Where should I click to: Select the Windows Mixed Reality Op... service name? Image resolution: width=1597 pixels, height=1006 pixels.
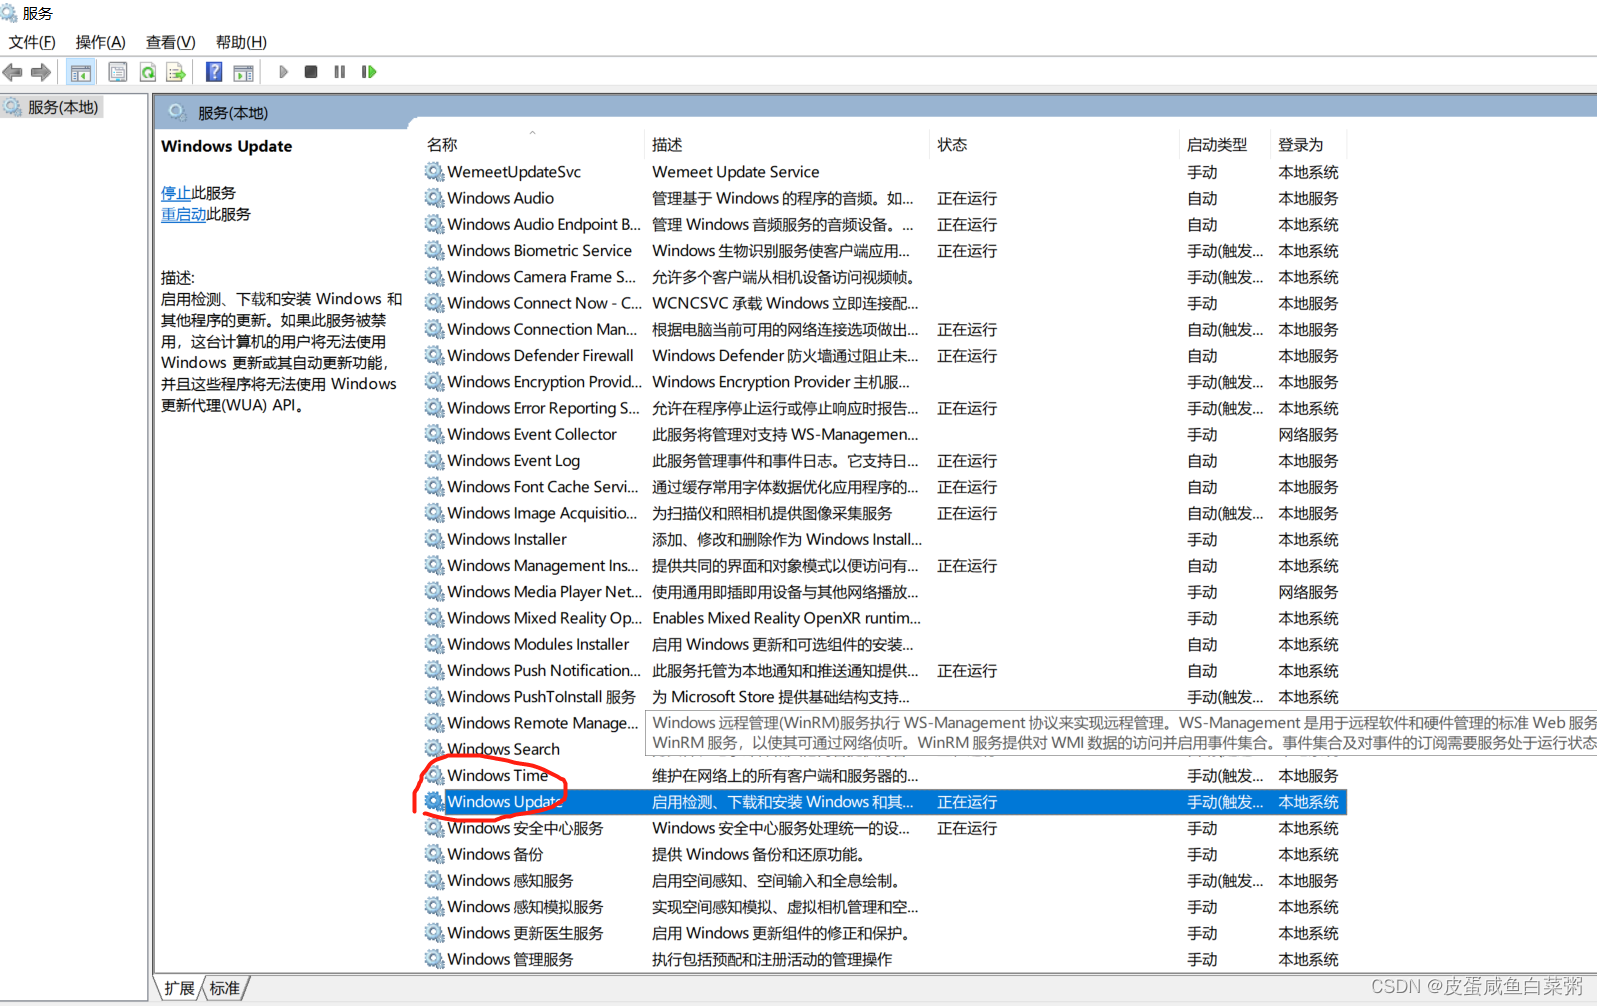544,618
